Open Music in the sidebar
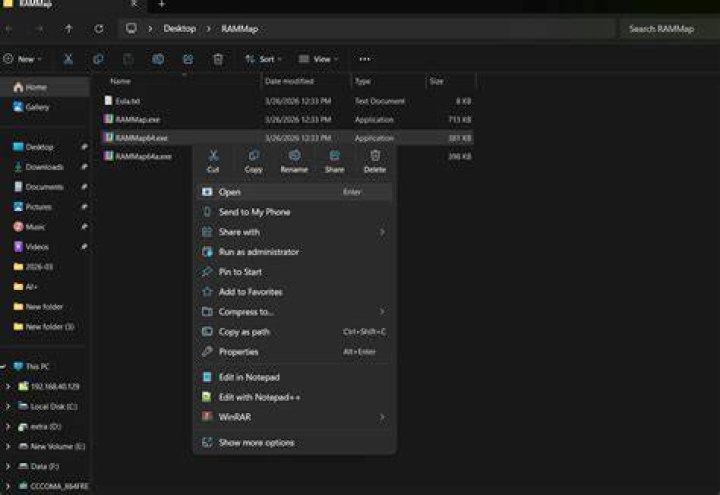 pyautogui.click(x=45, y=227)
